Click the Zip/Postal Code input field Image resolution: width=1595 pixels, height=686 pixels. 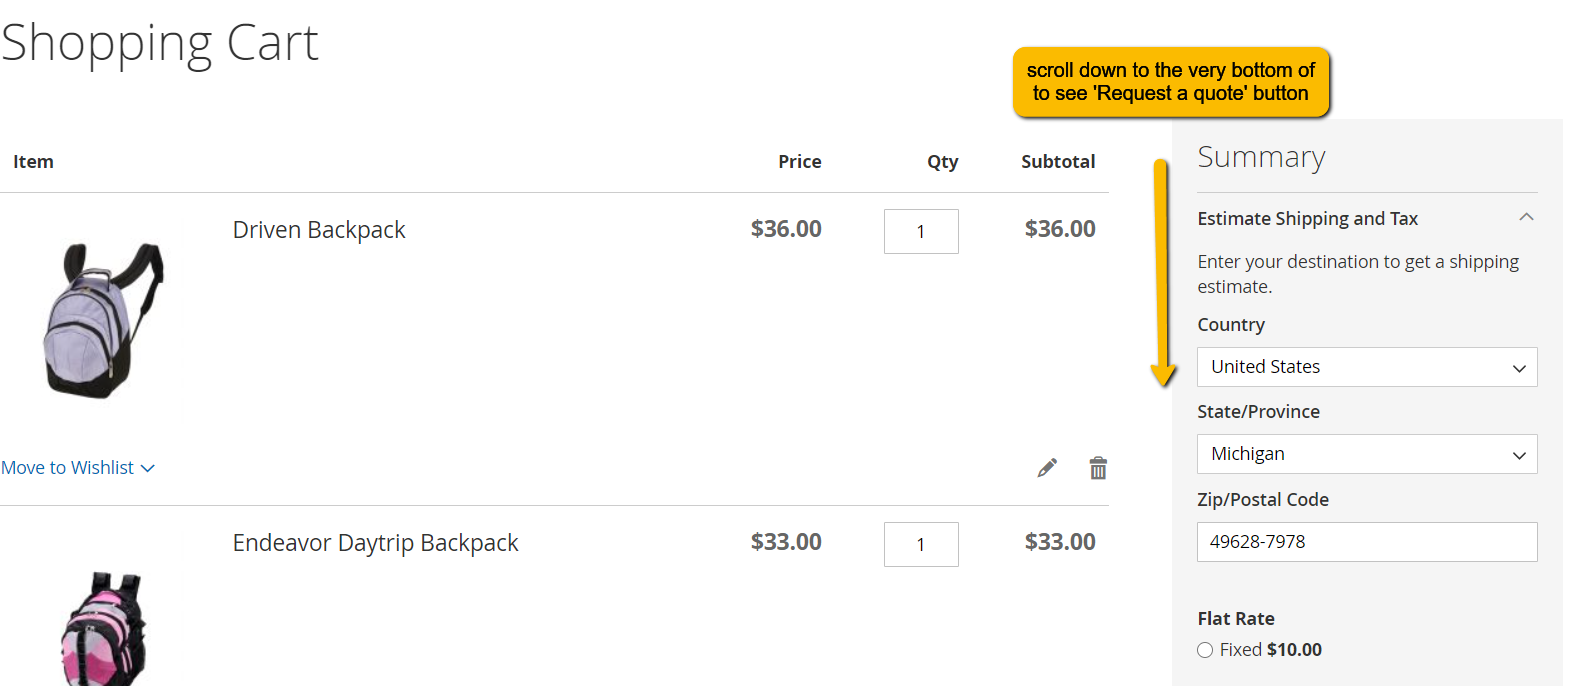pyautogui.click(x=1366, y=542)
